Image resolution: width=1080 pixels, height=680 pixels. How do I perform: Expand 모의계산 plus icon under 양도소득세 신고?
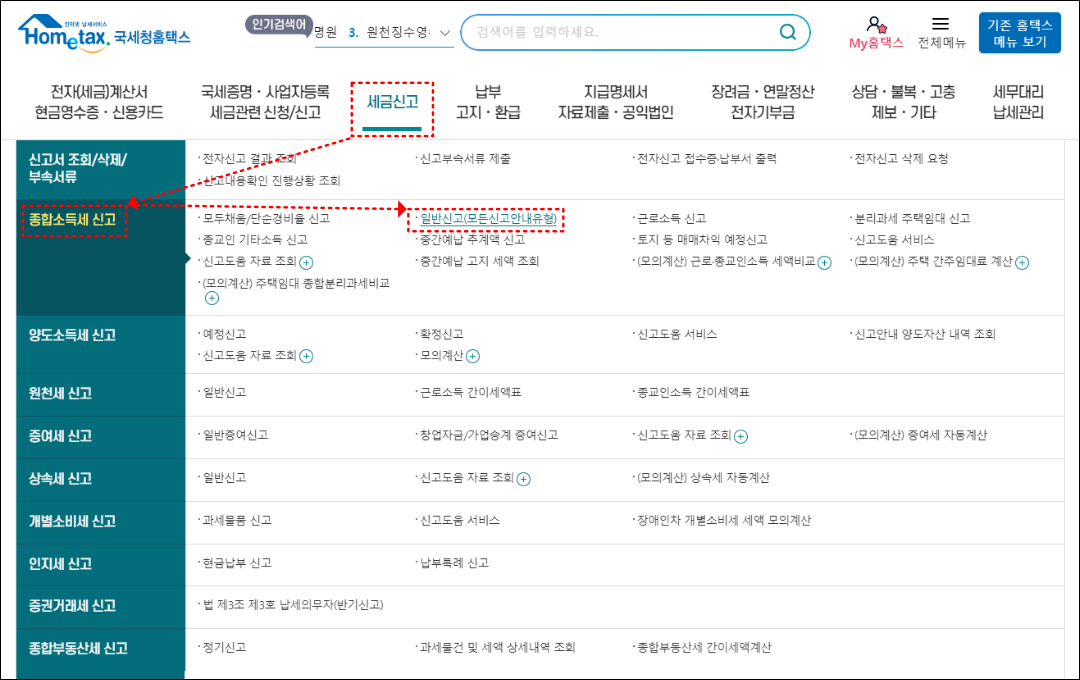pos(472,355)
